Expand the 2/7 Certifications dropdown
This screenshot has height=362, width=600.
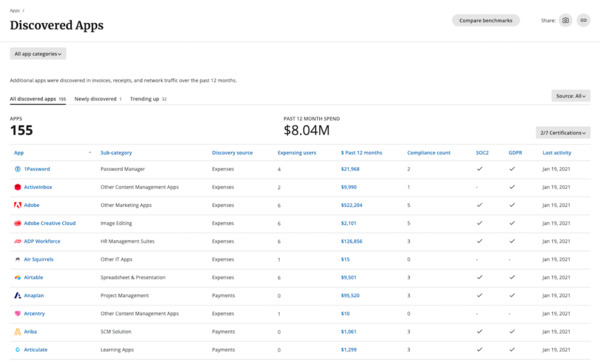(x=563, y=133)
